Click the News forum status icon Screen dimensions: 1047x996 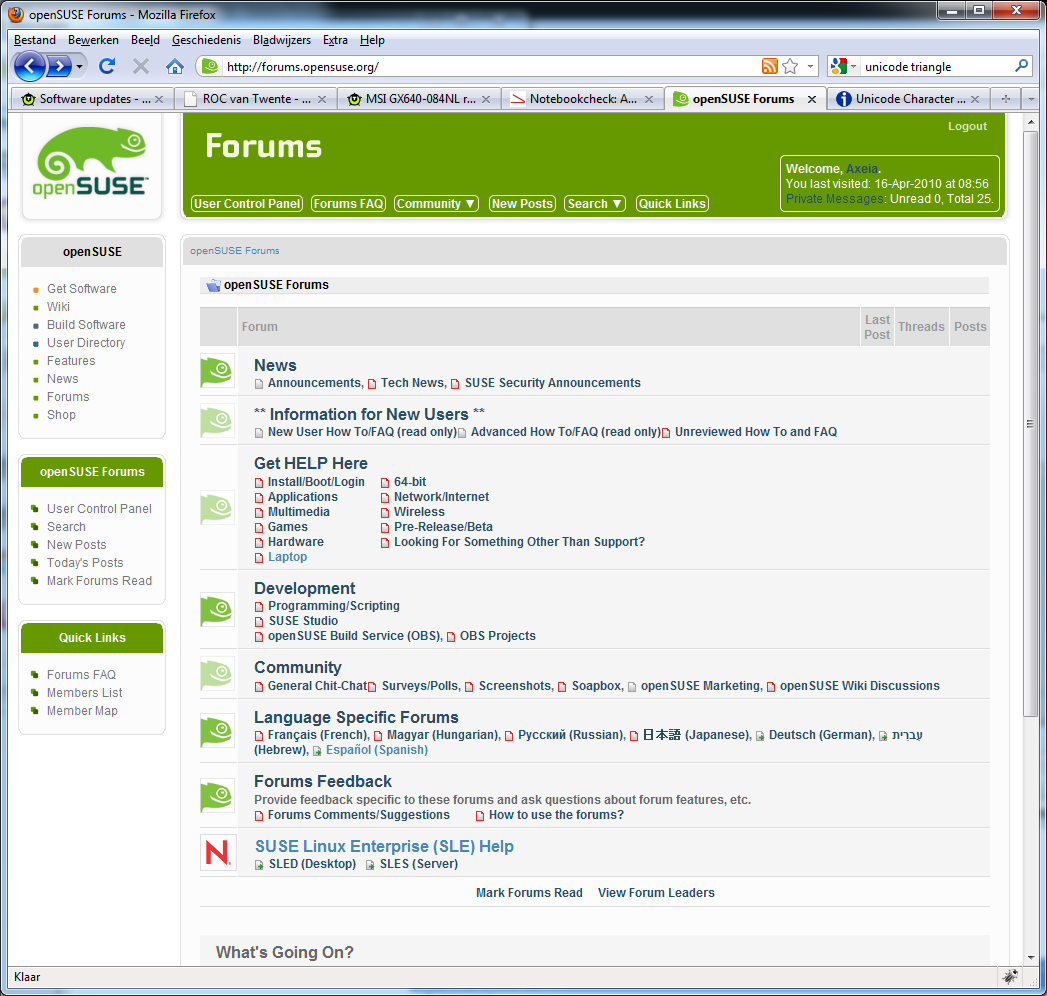coord(217,371)
